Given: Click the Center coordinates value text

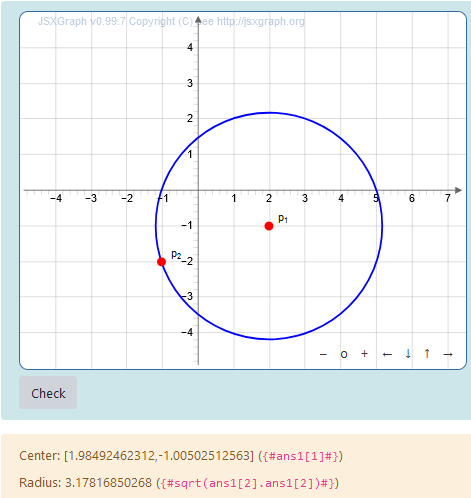Looking at the screenshot, I should pos(159,455).
